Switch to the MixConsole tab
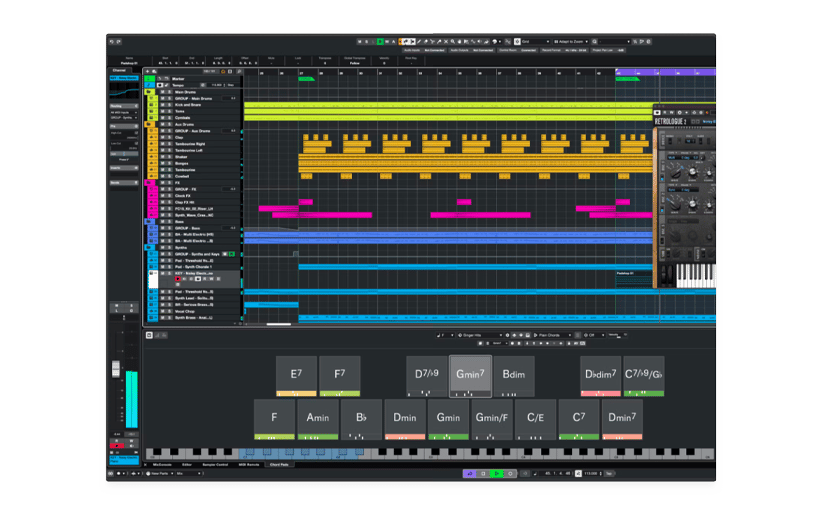 [x=163, y=464]
